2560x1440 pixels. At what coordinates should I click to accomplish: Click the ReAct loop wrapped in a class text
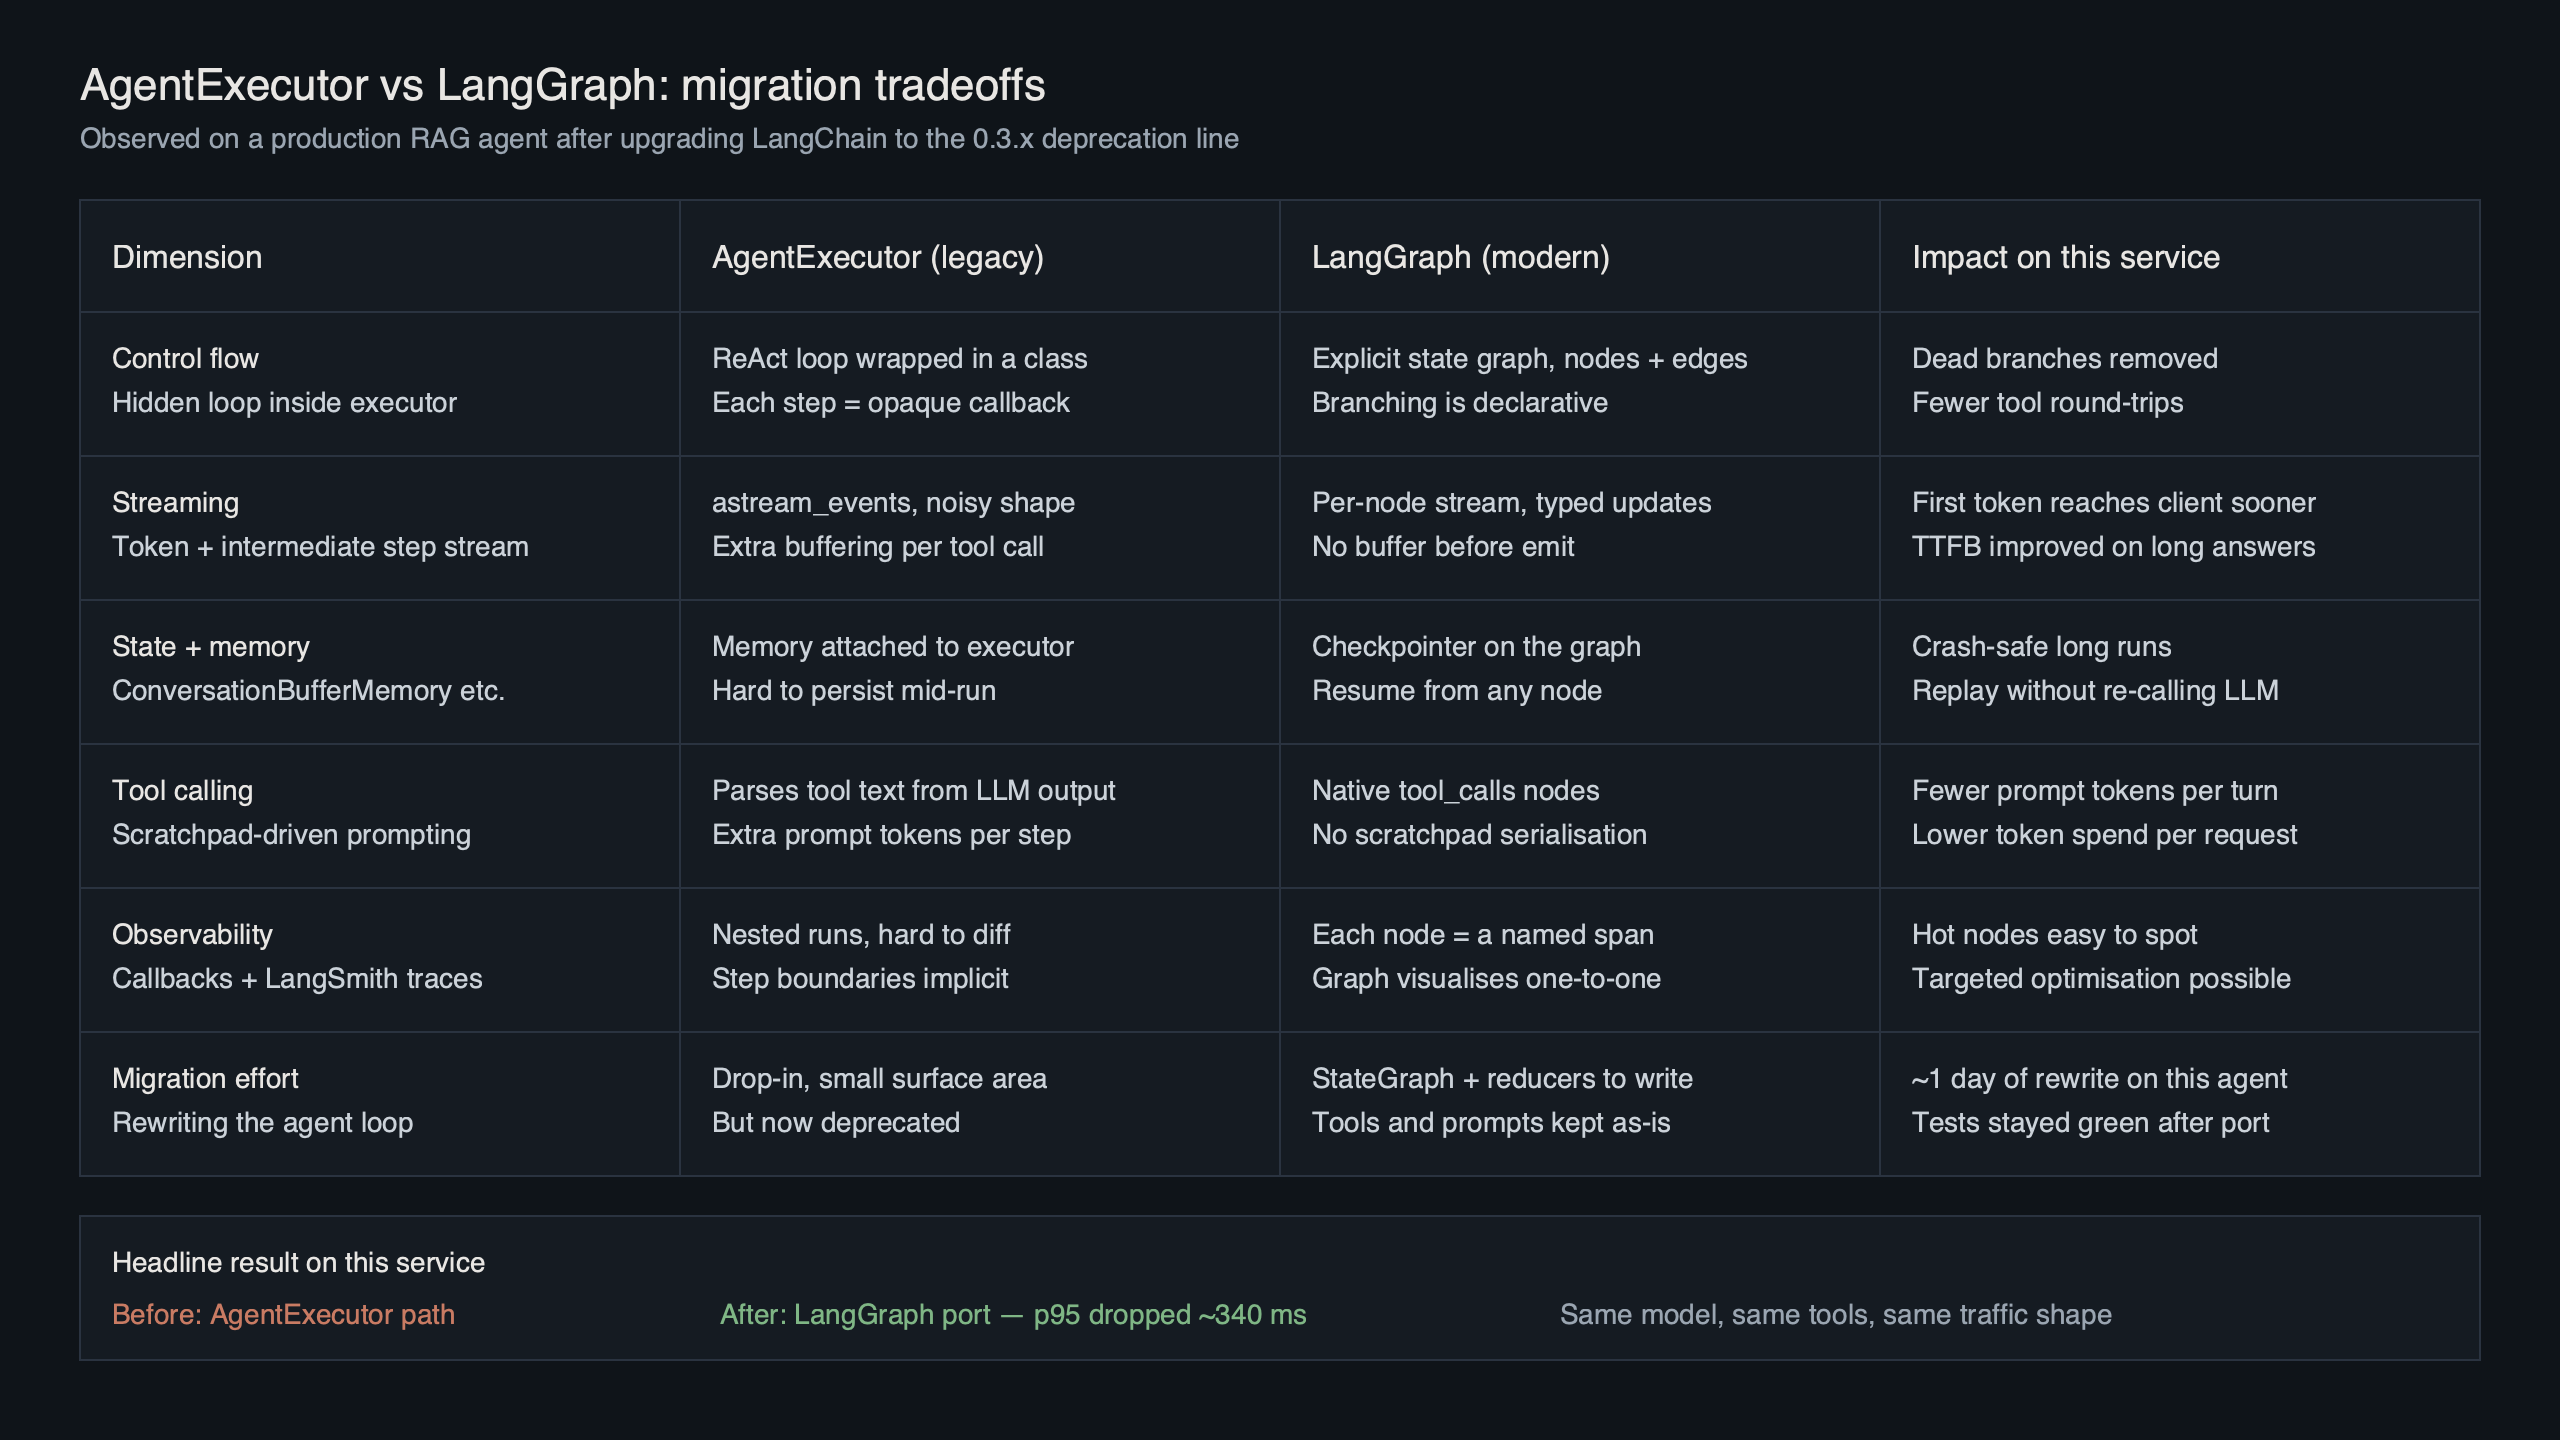click(899, 359)
